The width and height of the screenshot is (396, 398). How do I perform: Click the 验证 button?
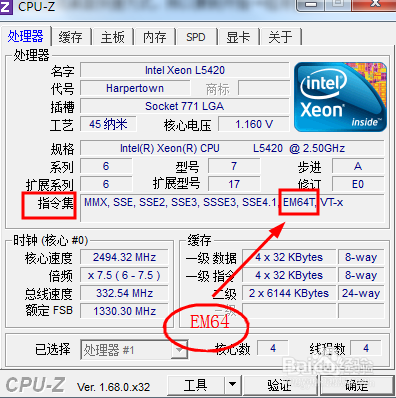[x=279, y=385]
